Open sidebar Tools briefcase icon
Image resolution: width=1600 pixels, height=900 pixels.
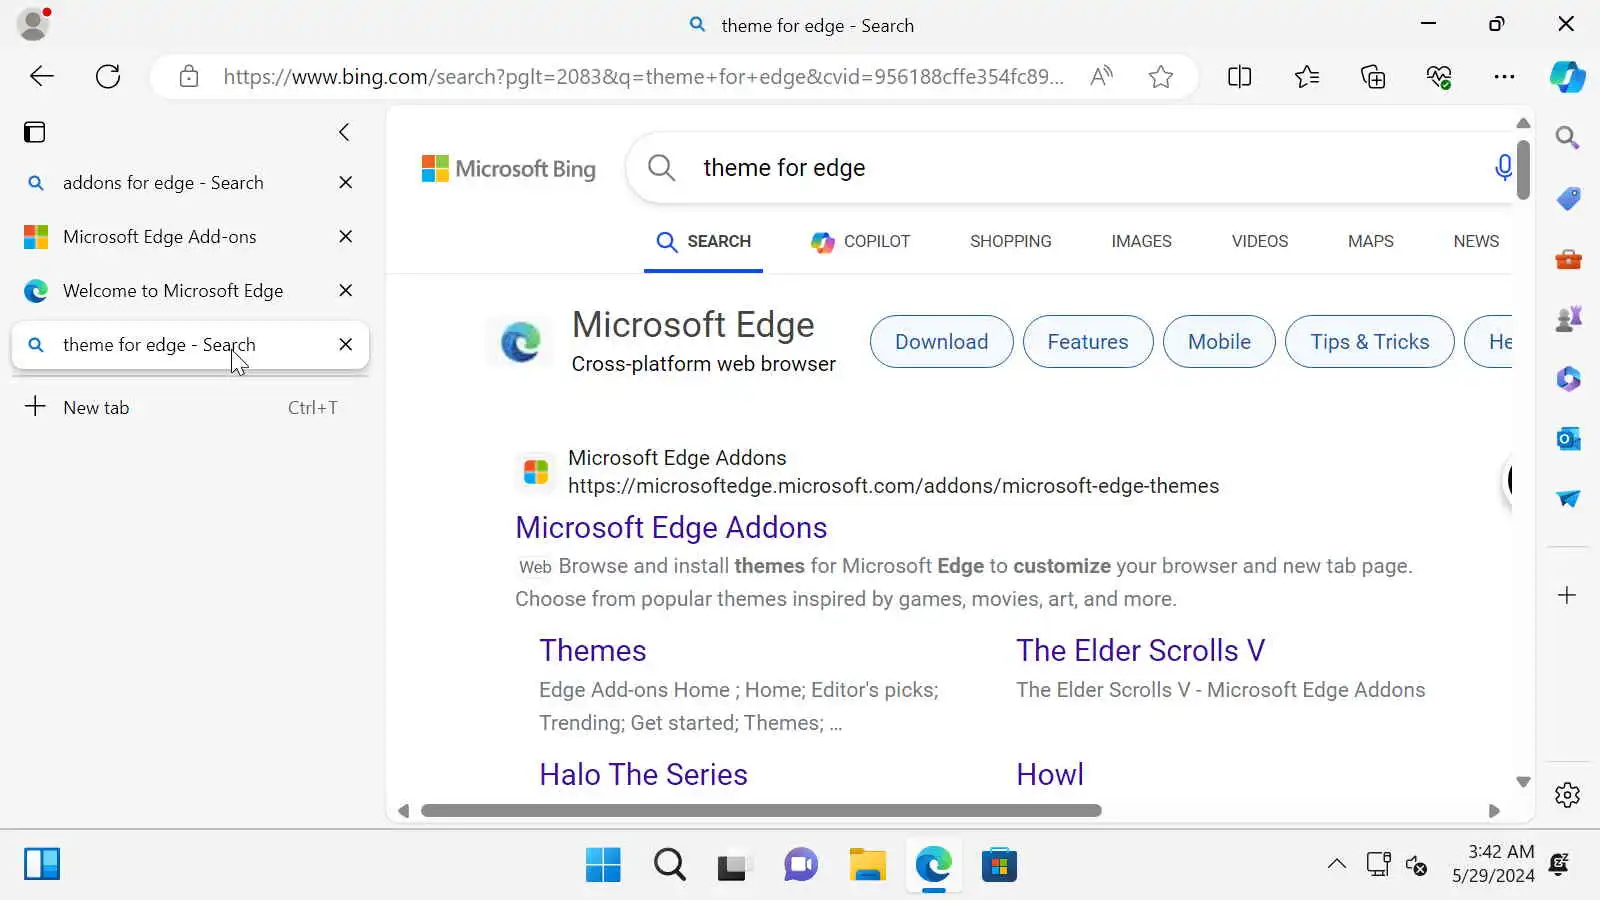(x=1568, y=259)
